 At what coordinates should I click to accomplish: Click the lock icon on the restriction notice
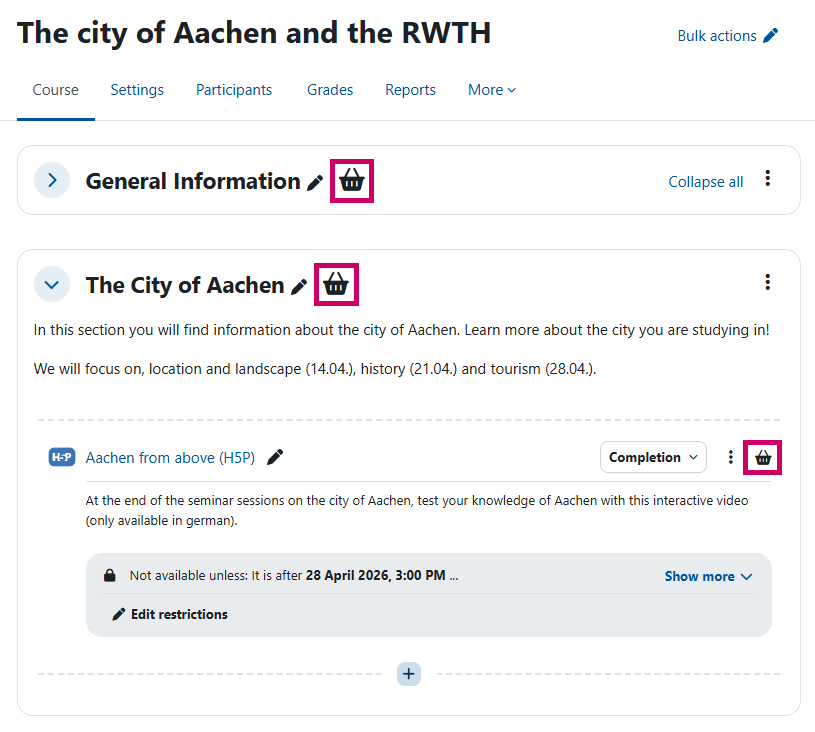point(109,574)
